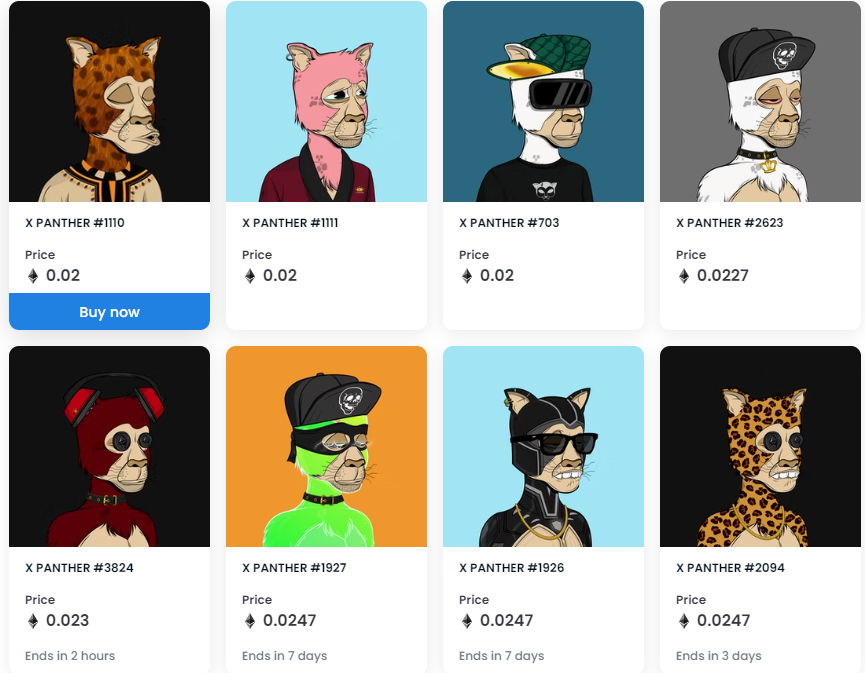
Task: Click the Ethereum icon beside price 0.023
Action: (33, 621)
